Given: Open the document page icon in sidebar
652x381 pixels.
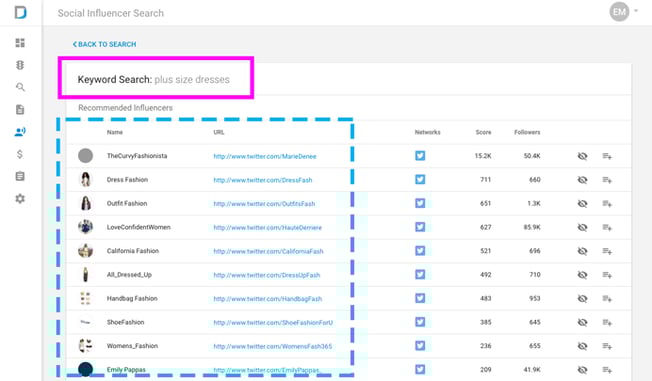Looking at the screenshot, I should click(x=20, y=109).
